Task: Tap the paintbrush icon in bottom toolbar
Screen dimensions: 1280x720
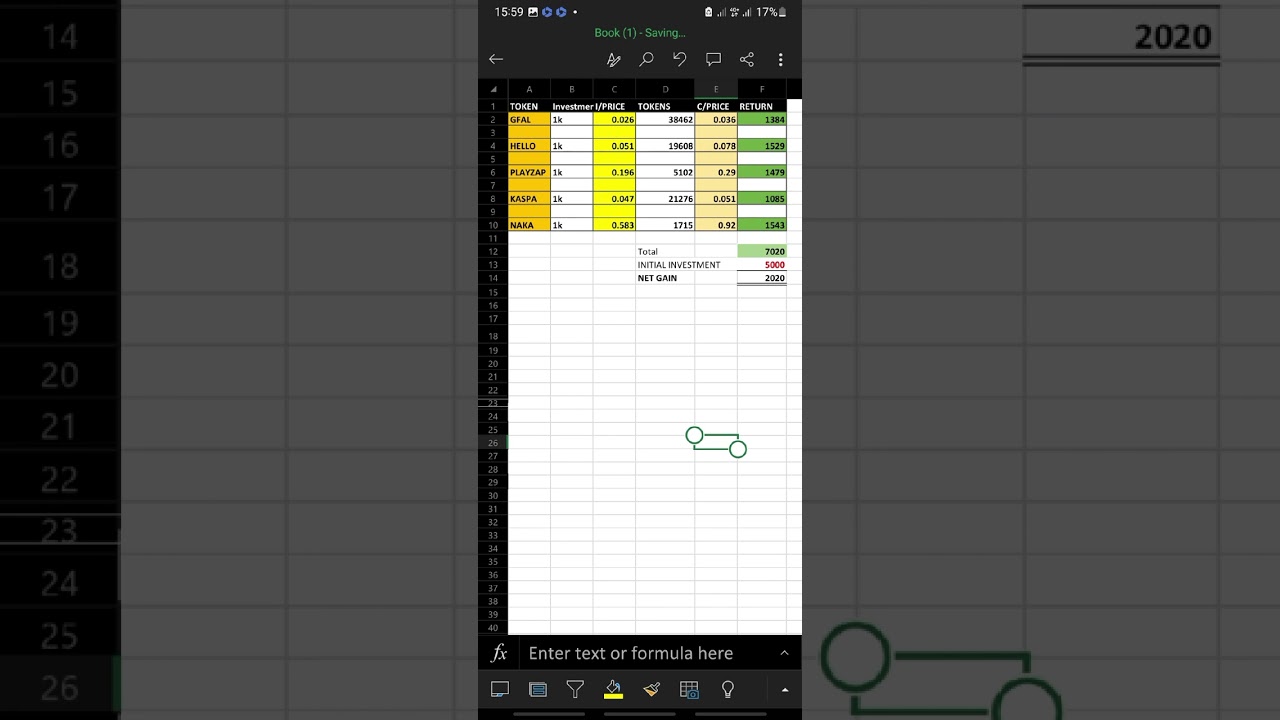Action: point(651,689)
